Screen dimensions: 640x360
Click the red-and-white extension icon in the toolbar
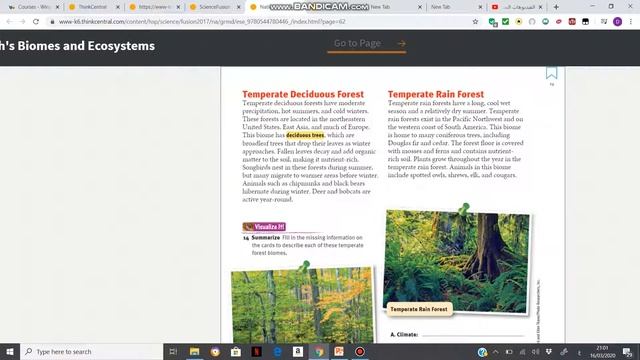point(572,22)
